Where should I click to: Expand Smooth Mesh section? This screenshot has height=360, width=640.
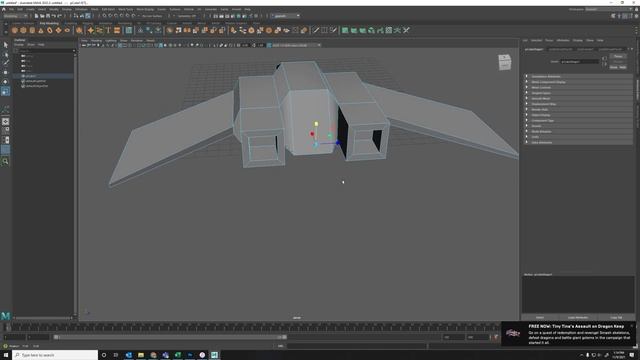click(x=578, y=98)
